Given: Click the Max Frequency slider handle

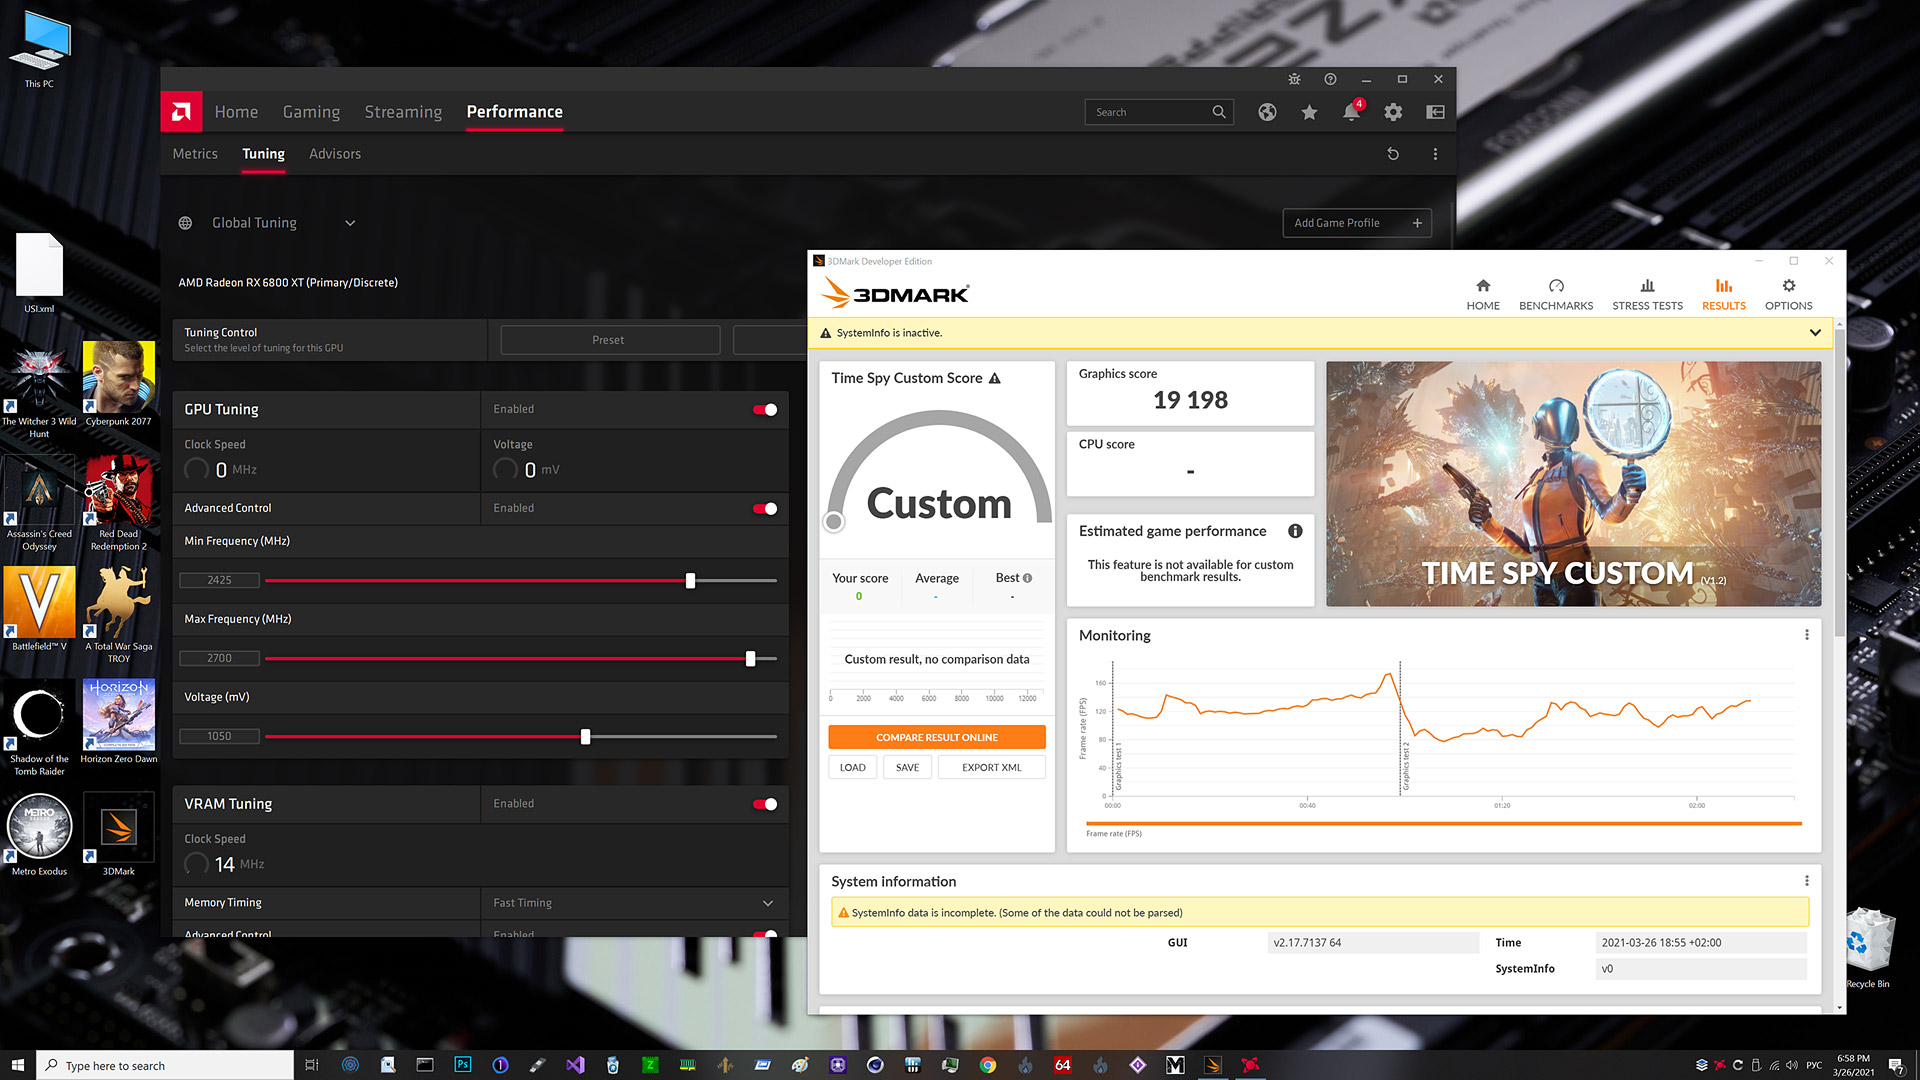Looking at the screenshot, I should coord(750,658).
